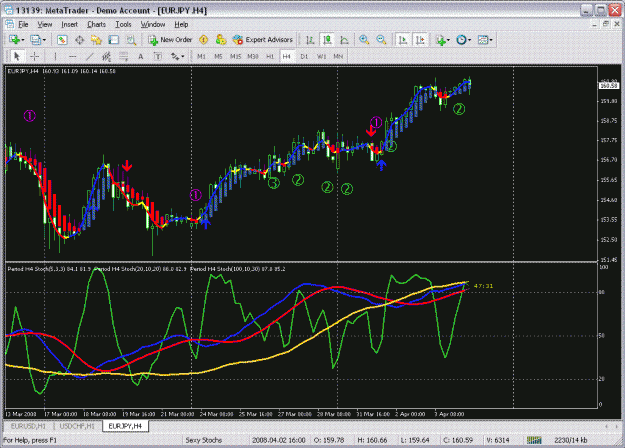Switch timeframe to MN
625x448 pixels.
click(x=338, y=57)
